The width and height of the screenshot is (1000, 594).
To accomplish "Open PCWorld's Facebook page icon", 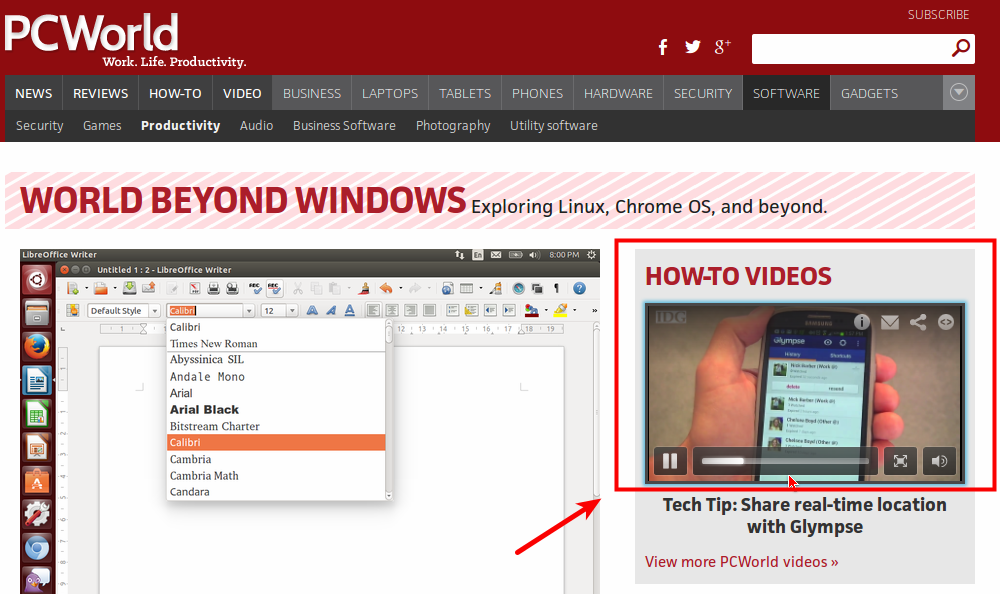I will 663,47.
